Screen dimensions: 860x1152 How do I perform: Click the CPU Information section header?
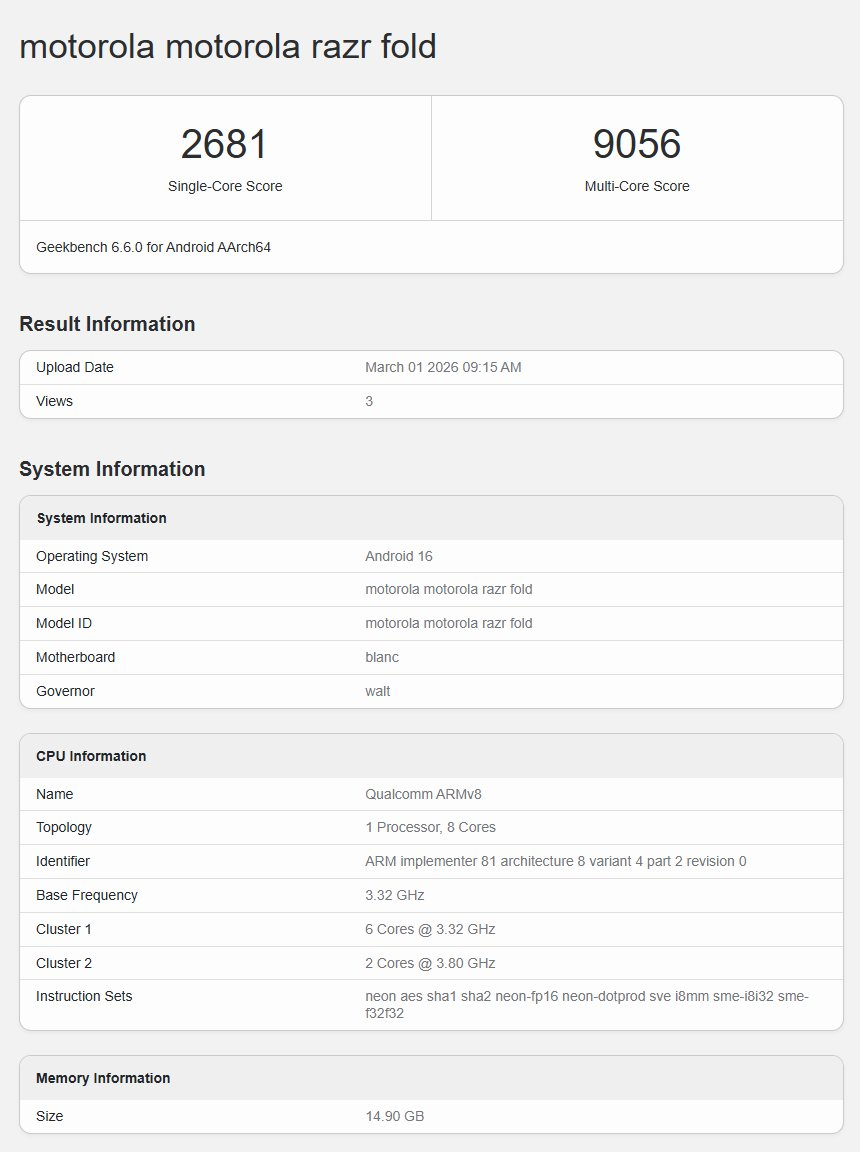pos(90,755)
